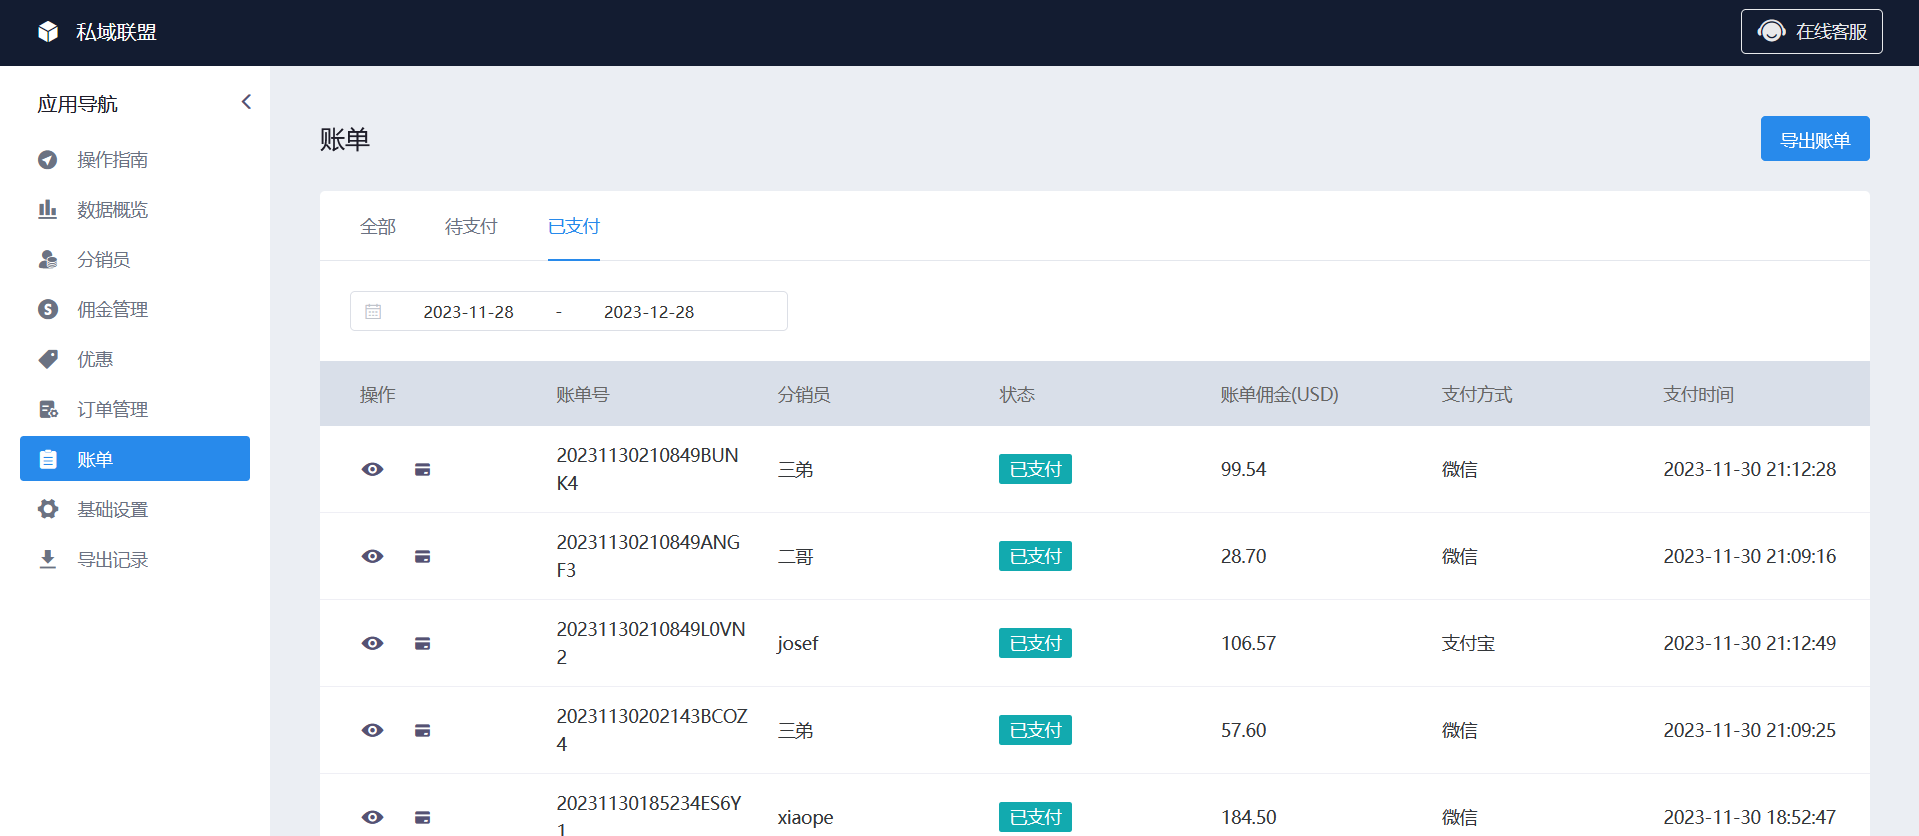
Task: Open 在线客服 online support
Action: [1811, 32]
